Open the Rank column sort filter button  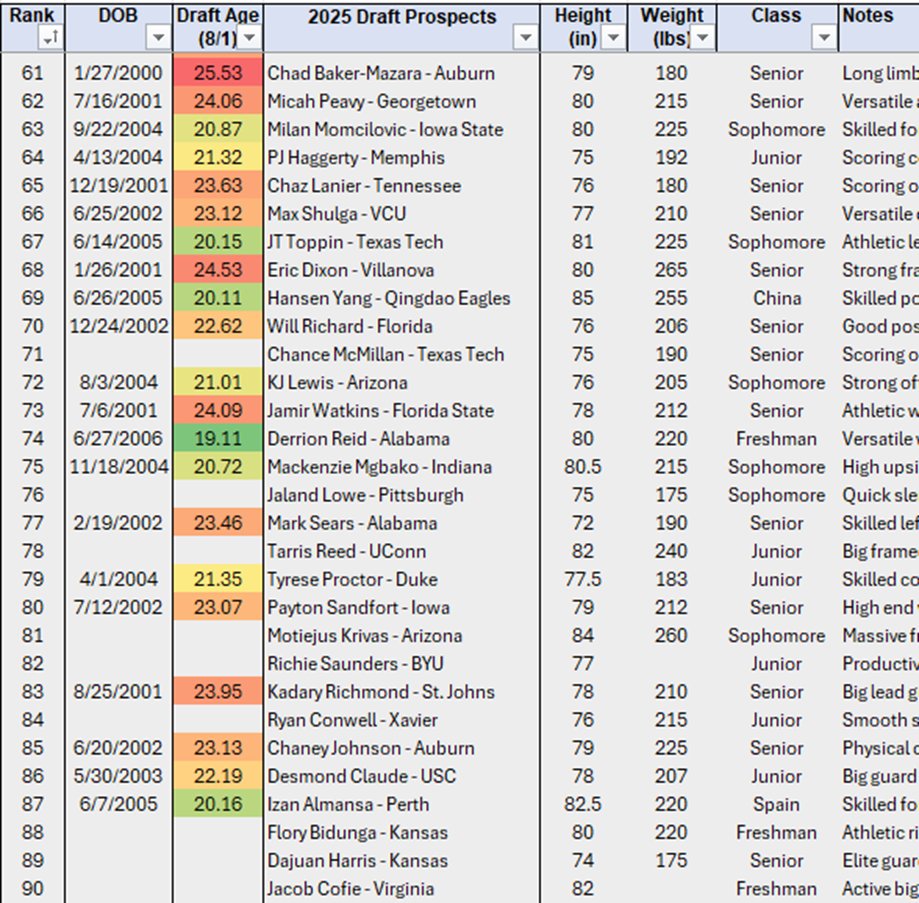pos(50,38)
